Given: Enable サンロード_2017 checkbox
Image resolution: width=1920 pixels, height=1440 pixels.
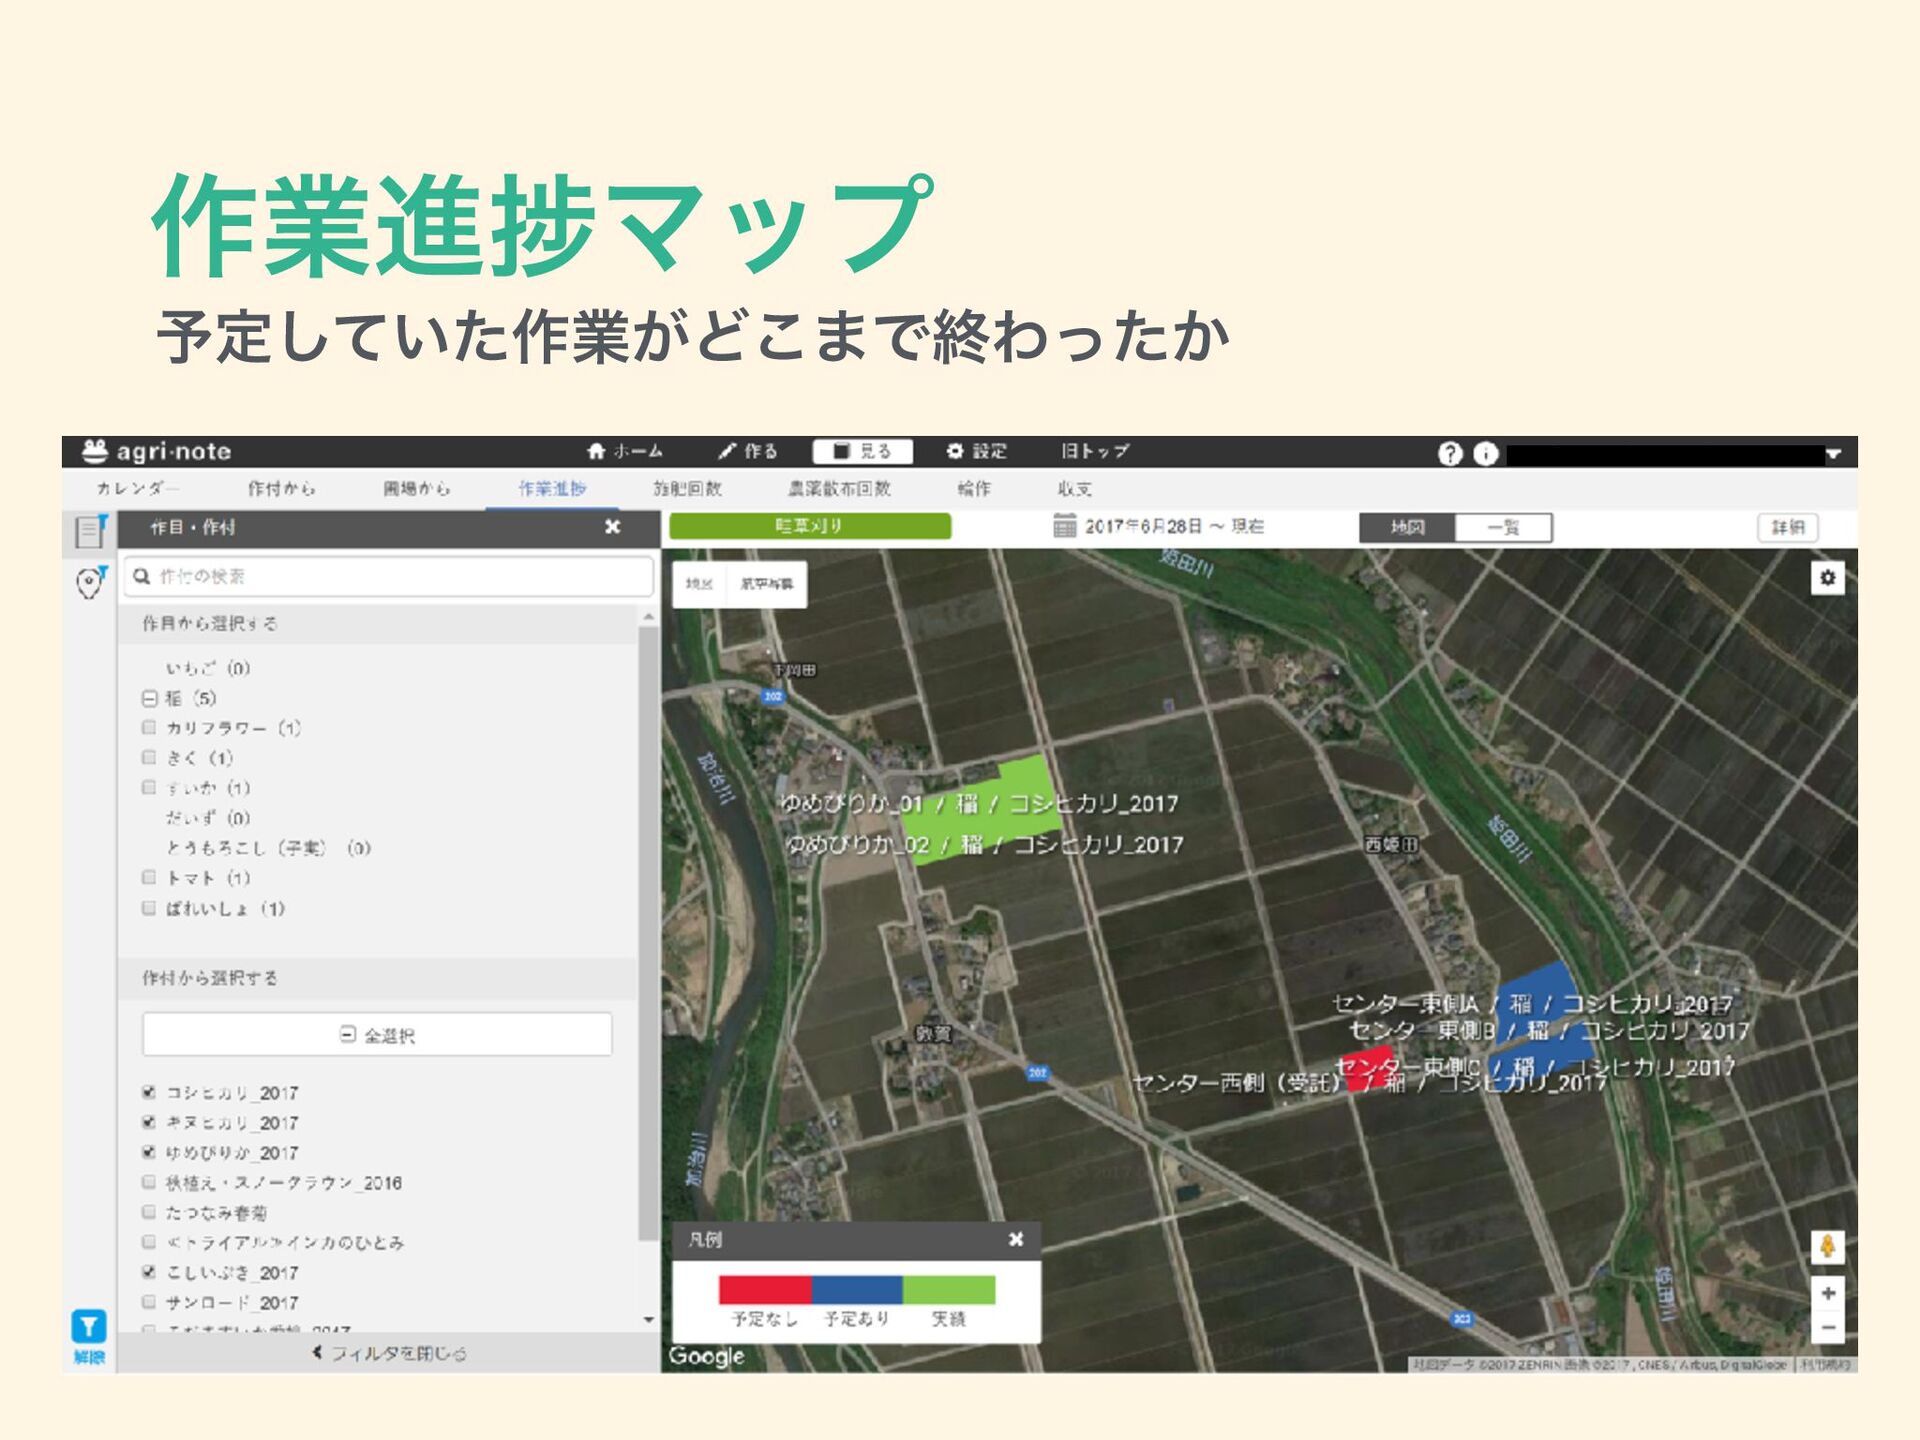Looking at the screenshot, I should (x=149, y=1301).
